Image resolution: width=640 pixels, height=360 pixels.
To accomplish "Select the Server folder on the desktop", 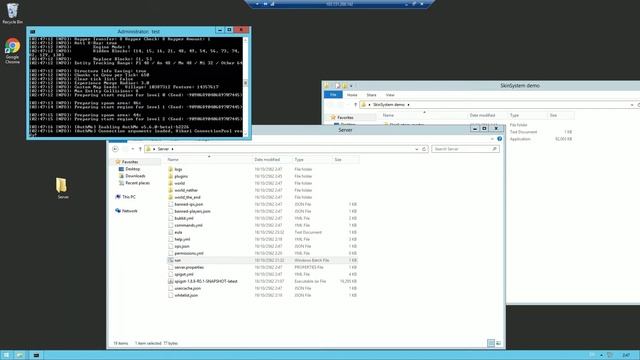I will click(x=62, y=188).
